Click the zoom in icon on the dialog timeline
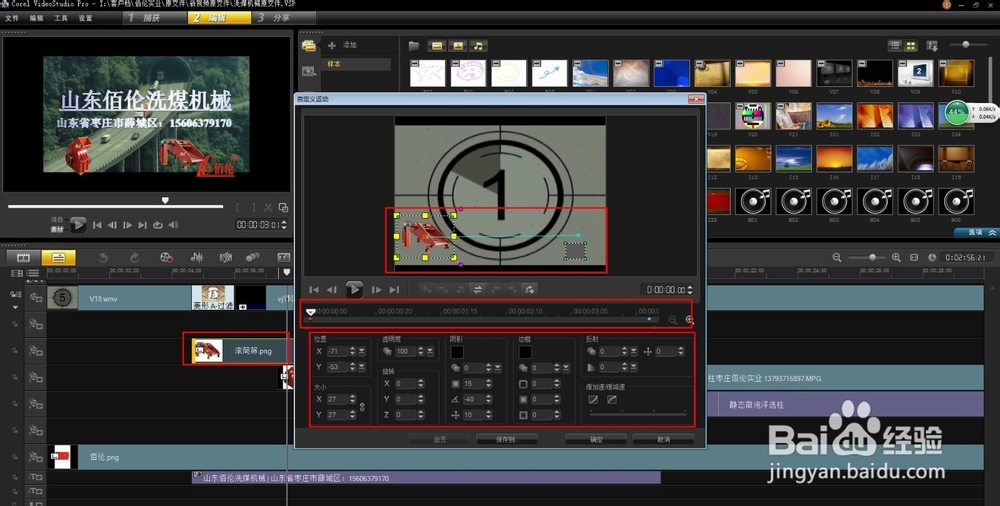Viewport: 1000px width, 506px height. pyautogui.click(x=689, y=320)
